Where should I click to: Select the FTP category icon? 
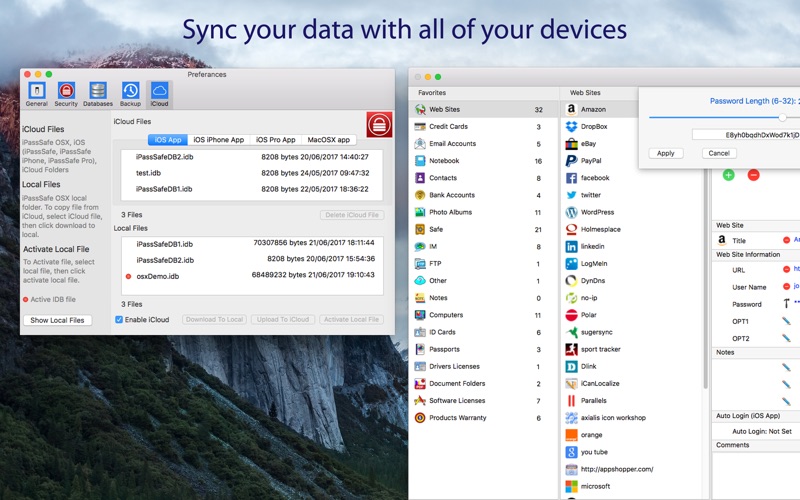tap(420, 263)
